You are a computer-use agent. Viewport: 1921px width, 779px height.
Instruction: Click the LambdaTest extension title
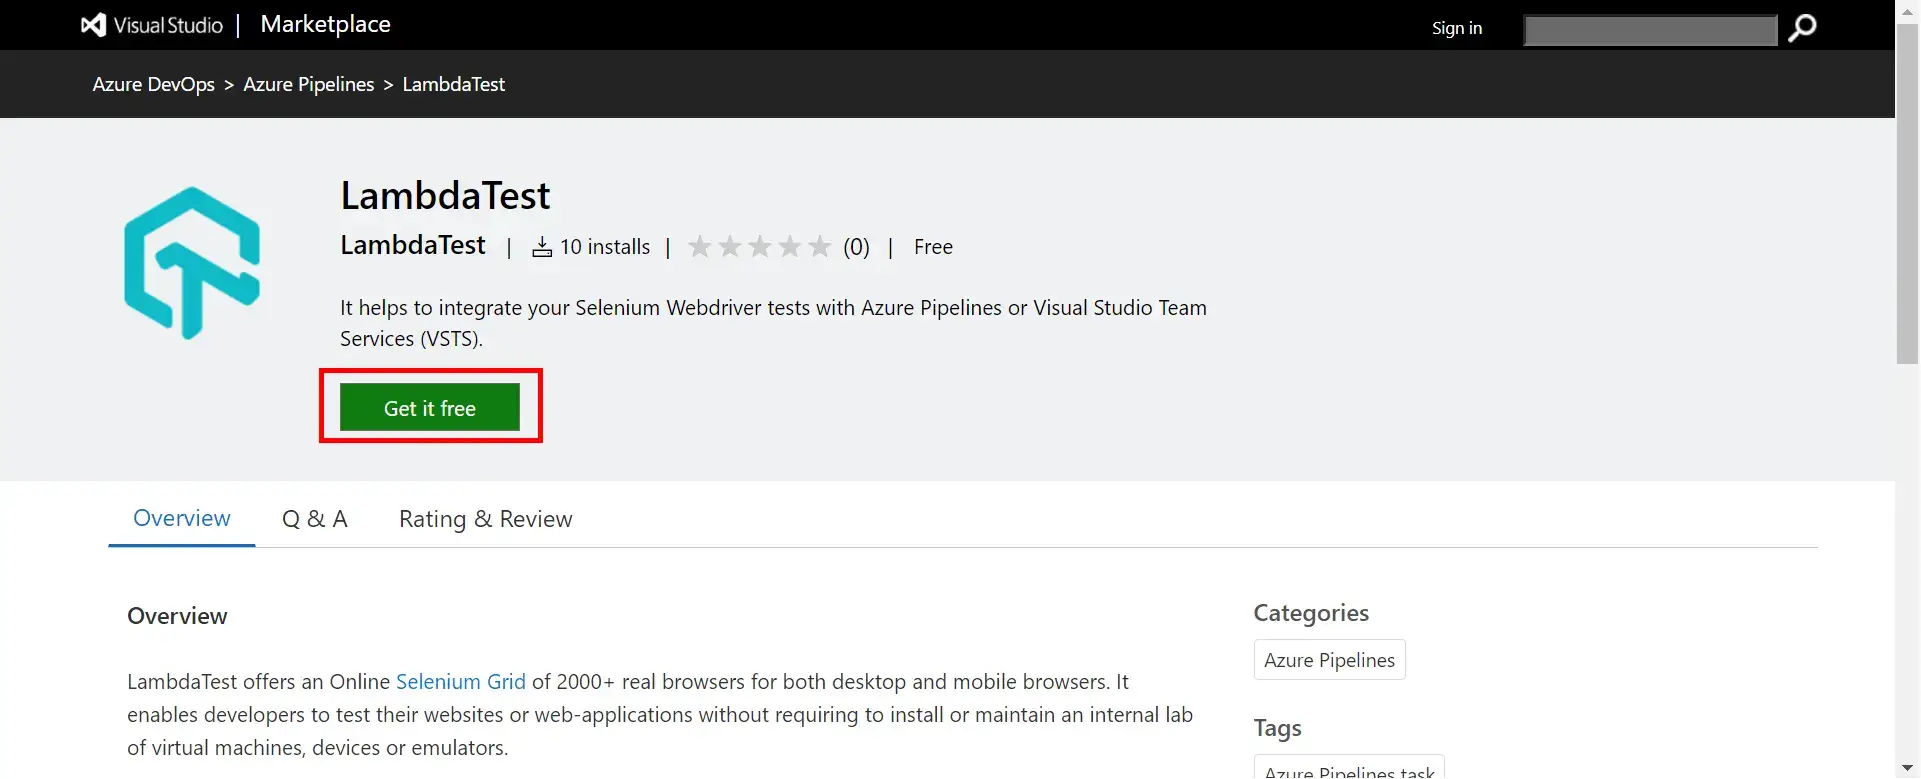(445, 196)
